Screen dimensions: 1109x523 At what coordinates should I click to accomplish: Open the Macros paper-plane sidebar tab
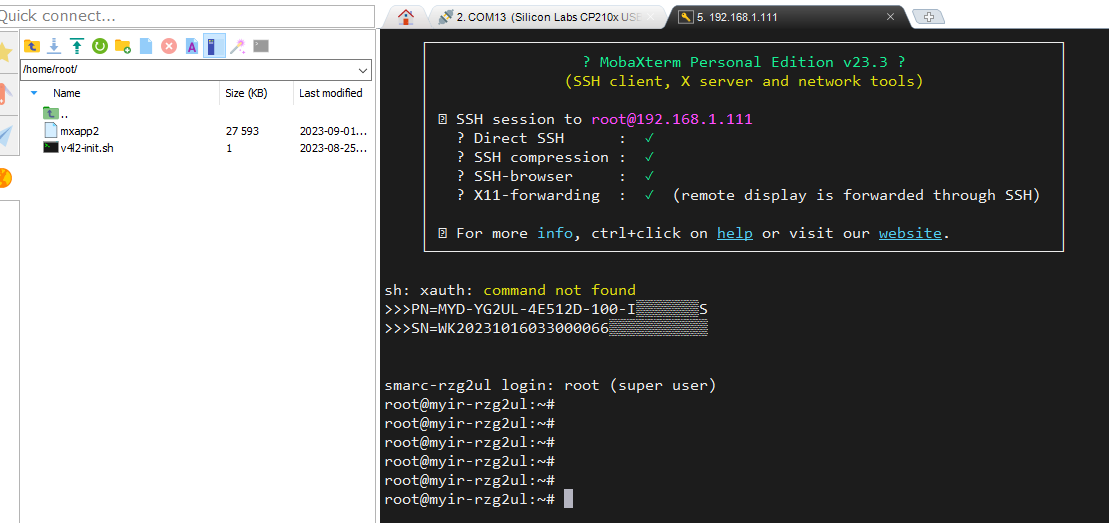(x=6, y=136)
